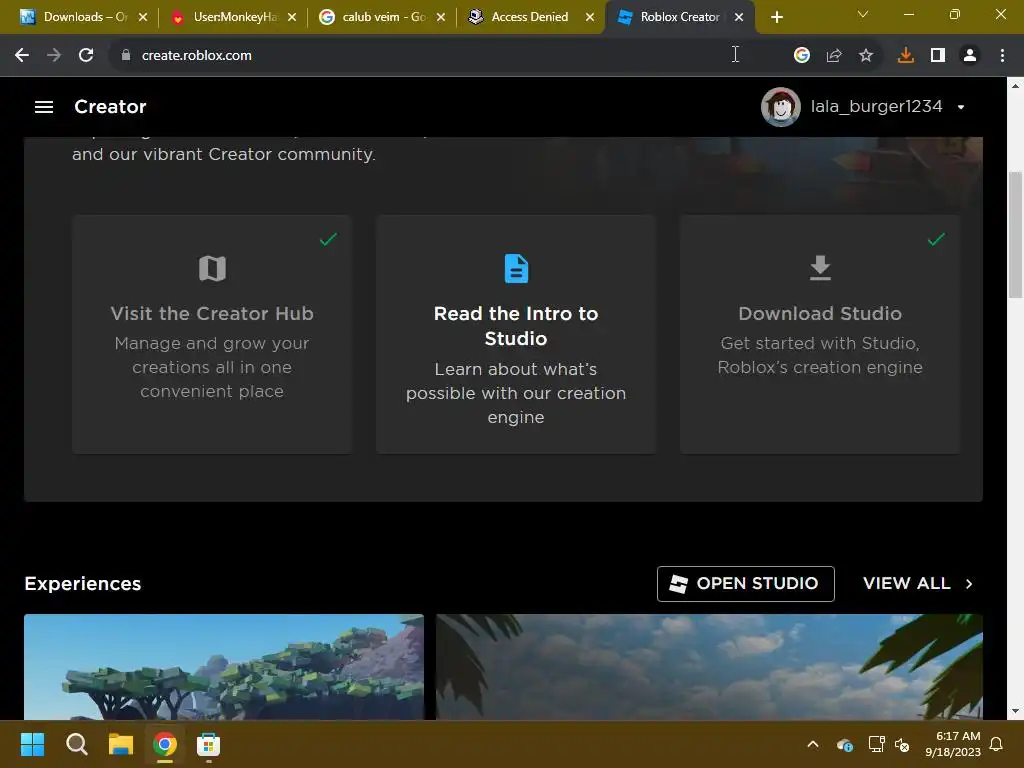Open a new browser tab with plus
The image size is (1024, 768).
click(776, 17)
